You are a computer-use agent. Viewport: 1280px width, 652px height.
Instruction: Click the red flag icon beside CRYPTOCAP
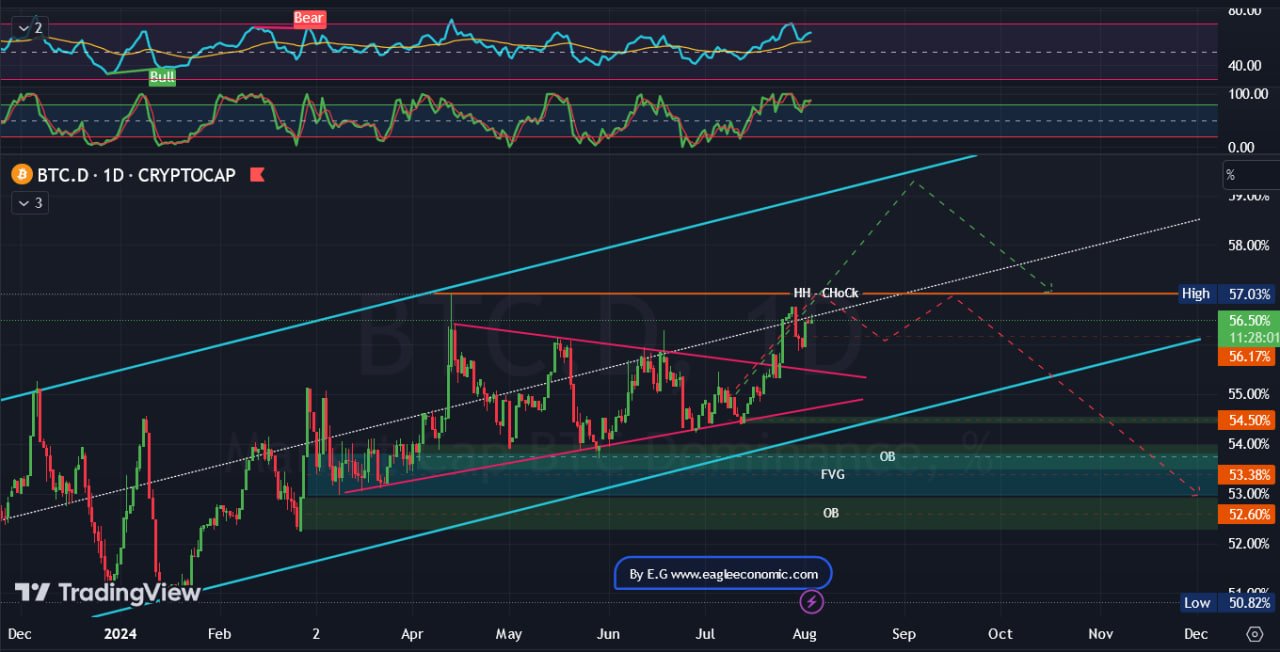pos(257,175)
